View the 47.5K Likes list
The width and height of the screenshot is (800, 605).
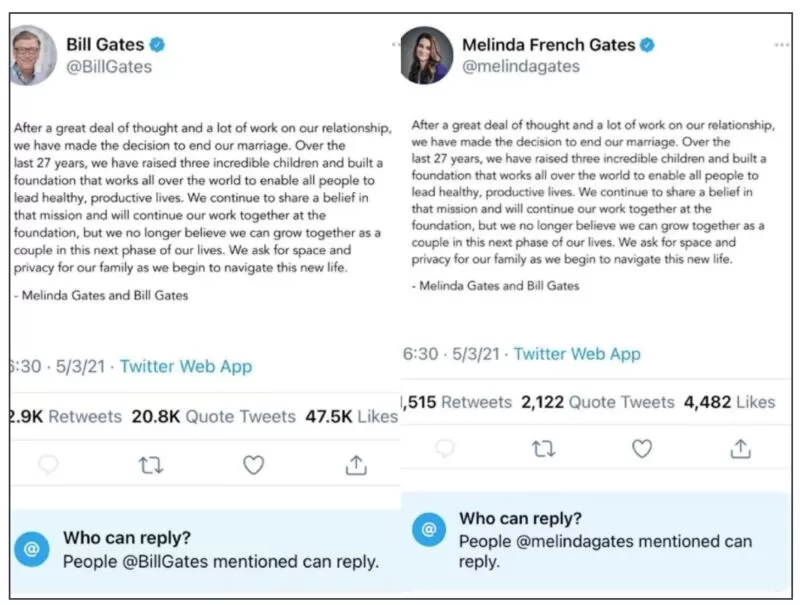tap(352, 416)
